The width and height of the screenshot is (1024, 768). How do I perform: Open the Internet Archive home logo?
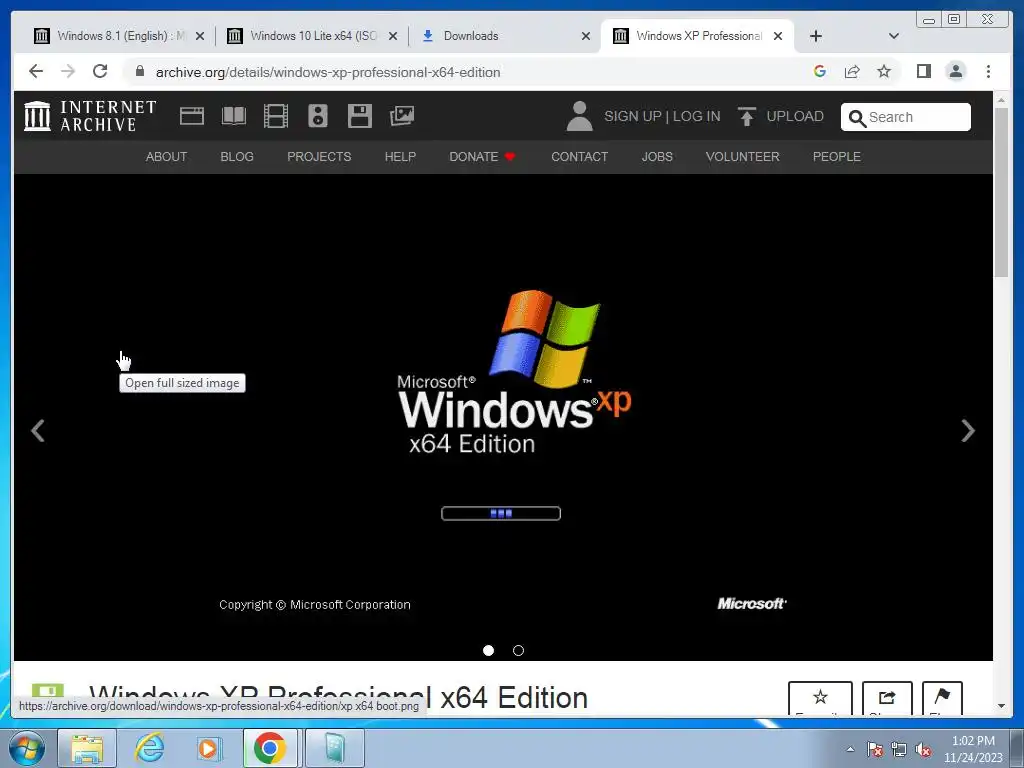coord(90,116)
